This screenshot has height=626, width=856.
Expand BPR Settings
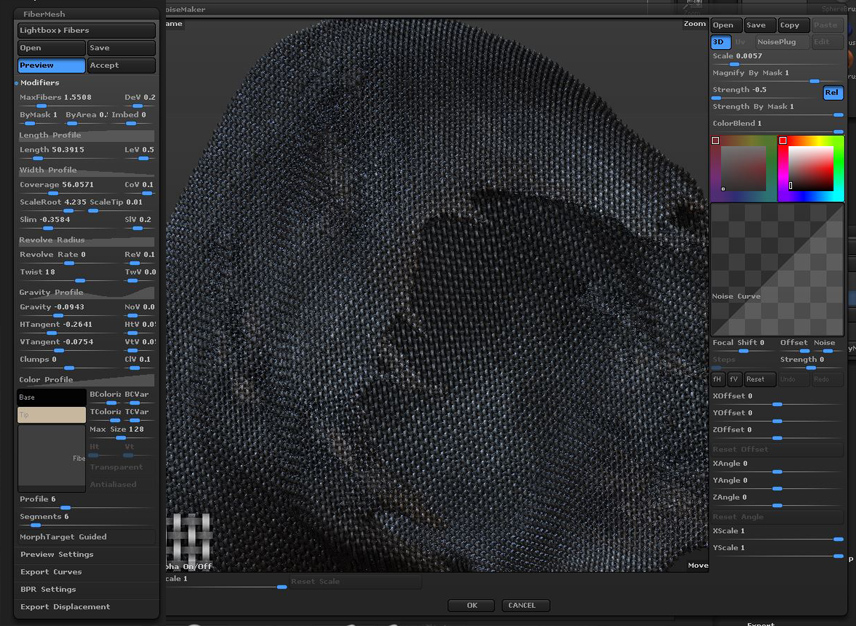[48, 589]
